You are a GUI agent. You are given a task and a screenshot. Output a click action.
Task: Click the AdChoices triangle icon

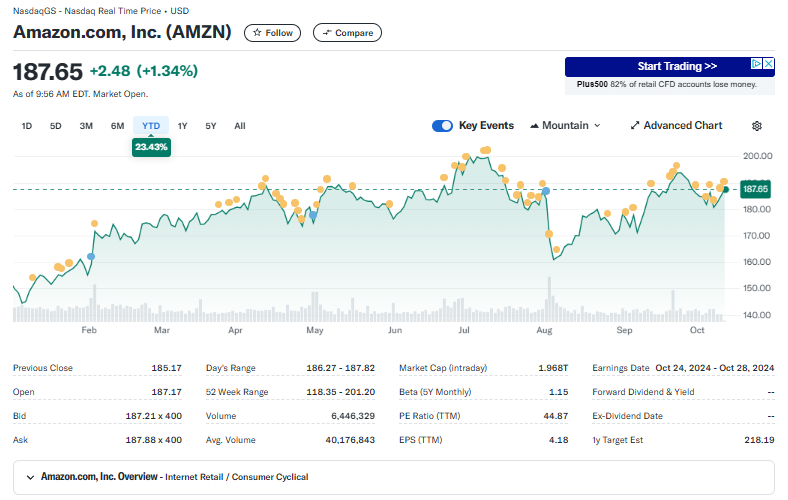[756, 63]
